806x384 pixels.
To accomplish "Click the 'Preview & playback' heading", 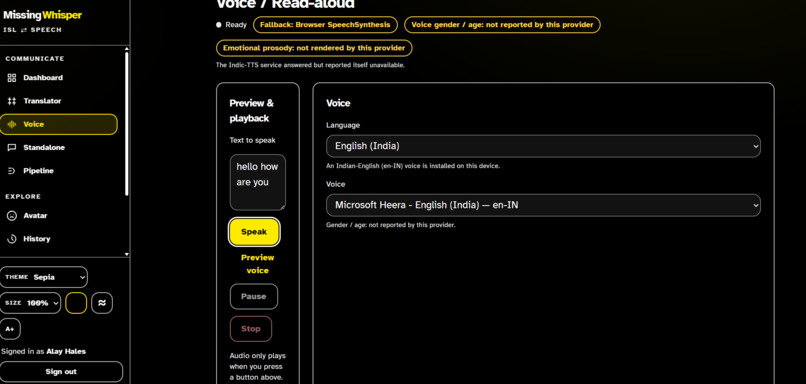I will (251, 111).
